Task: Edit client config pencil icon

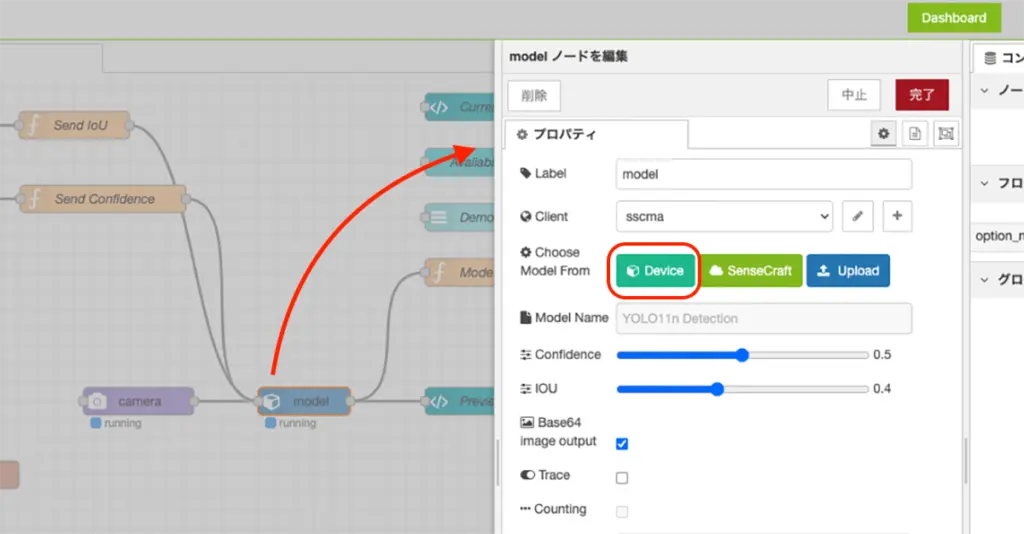Action: pyautogui.click(x=857, y=216)
